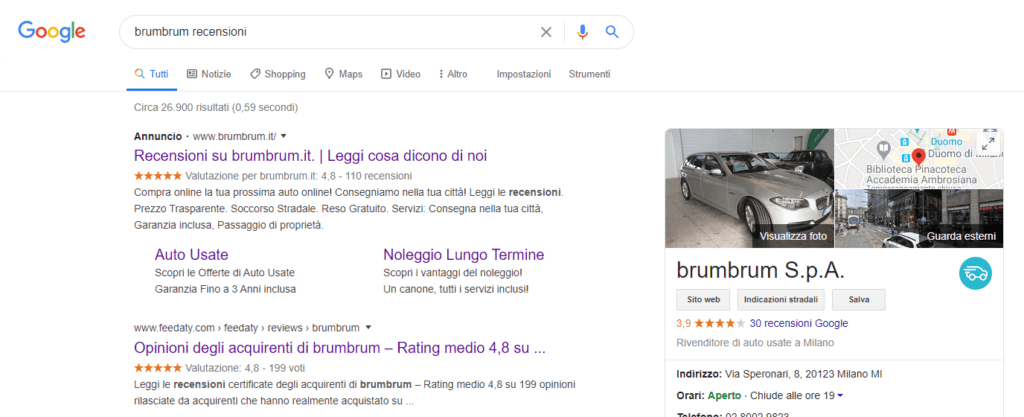Click the 'Circa 26.900 risultati' text
This screenshot has height=417, width=1024.
point(216,107)
